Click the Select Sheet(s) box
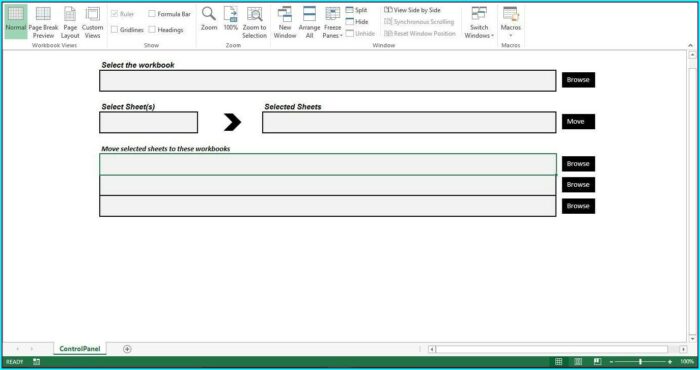700x370 pixels. pos(149,122)
